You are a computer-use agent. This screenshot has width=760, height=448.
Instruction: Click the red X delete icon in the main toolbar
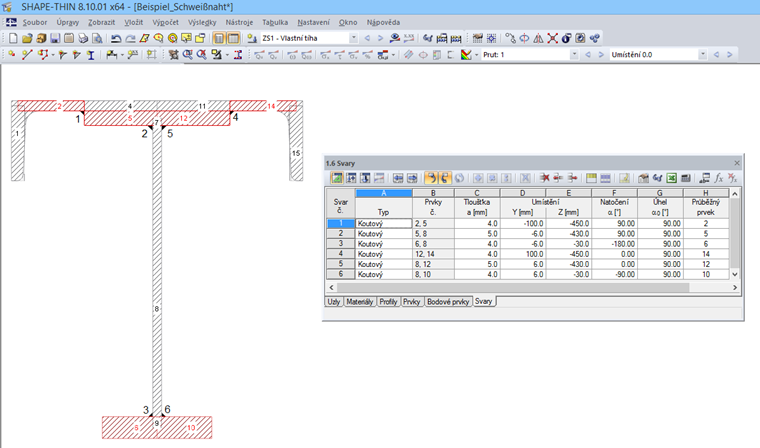[553, 38]
